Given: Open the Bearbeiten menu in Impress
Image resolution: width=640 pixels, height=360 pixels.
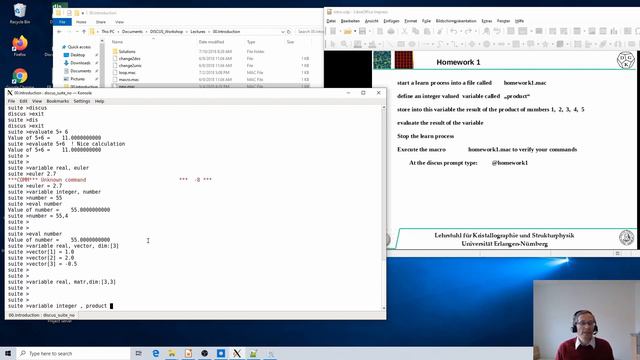Looking at the screenshot, I should pyautogui.click(x=350, y=21).
